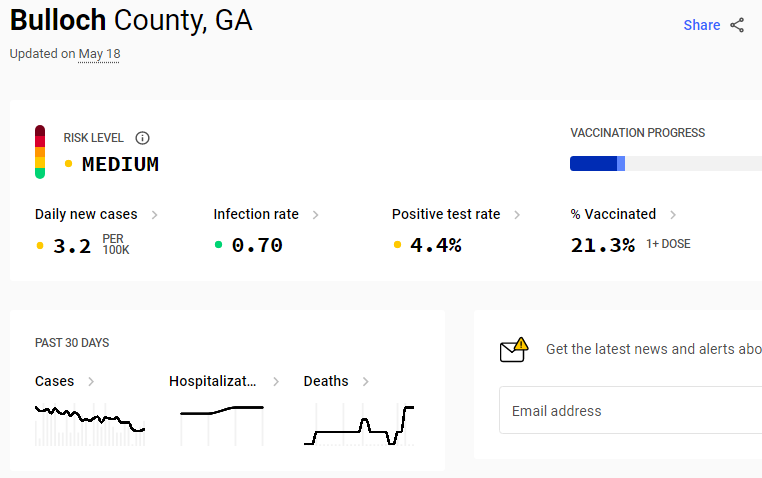Screen dimensions: 762x478
Task: Expand Infection rate chevron
Action: [x=315, y=215]
